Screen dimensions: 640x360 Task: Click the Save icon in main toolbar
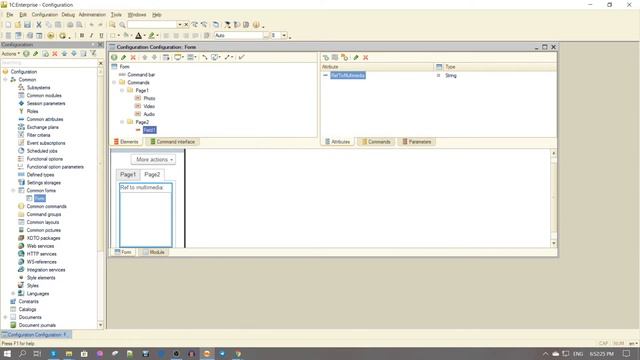(x=27, y=25)
